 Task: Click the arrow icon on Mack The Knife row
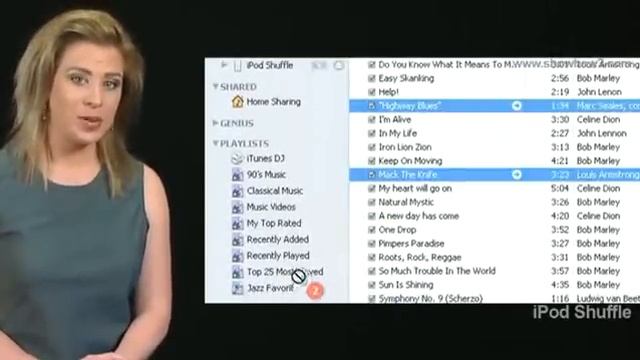pos(517,175)
